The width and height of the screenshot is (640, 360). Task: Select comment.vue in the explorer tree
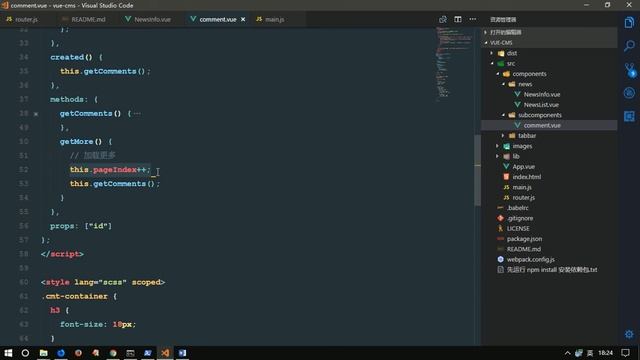[x=549, y=125]
